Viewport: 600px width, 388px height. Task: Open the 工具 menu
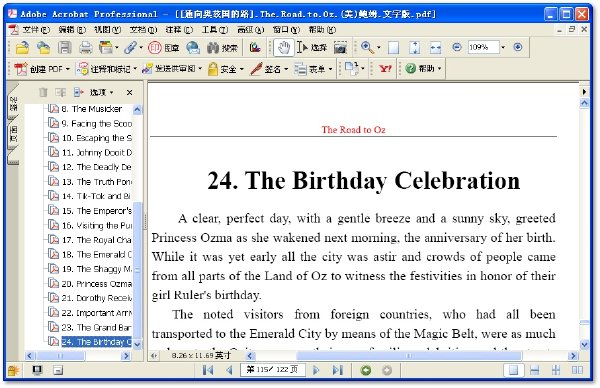click(x=215, y=29)
